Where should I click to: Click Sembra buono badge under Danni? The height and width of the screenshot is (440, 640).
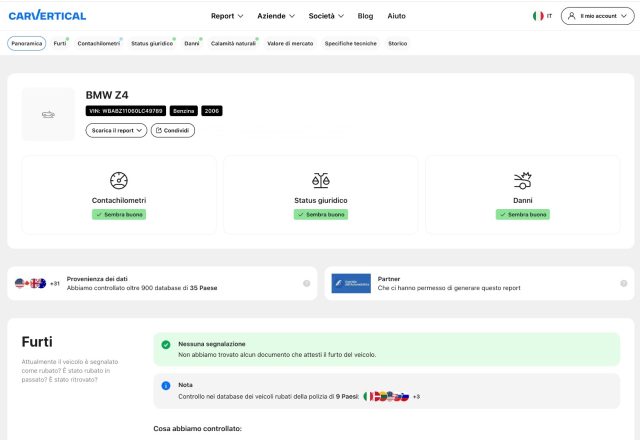pos(522,214)
